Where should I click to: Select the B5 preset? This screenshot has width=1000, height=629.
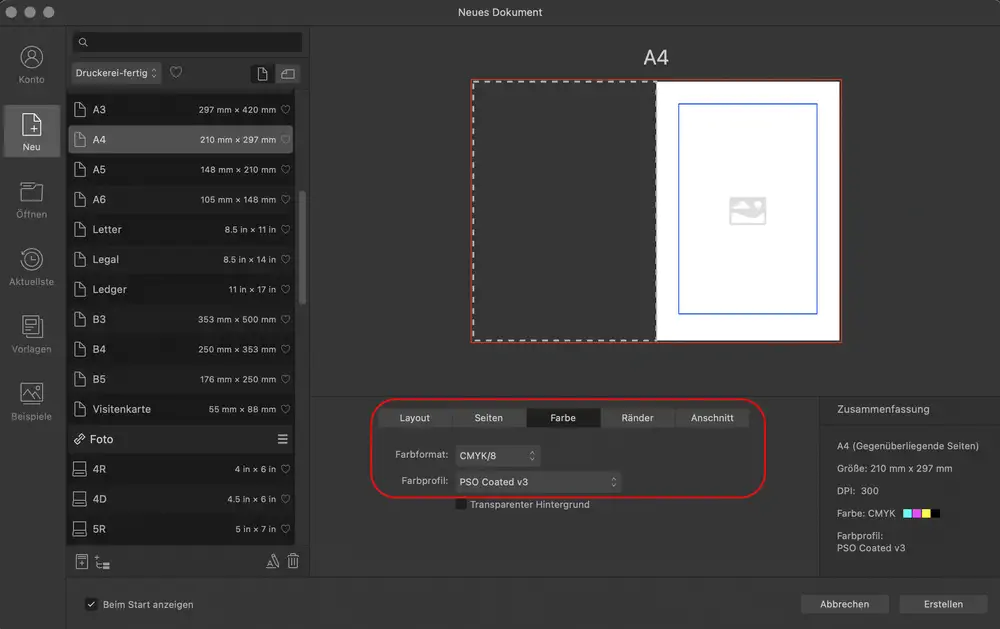tap(180, 379)
